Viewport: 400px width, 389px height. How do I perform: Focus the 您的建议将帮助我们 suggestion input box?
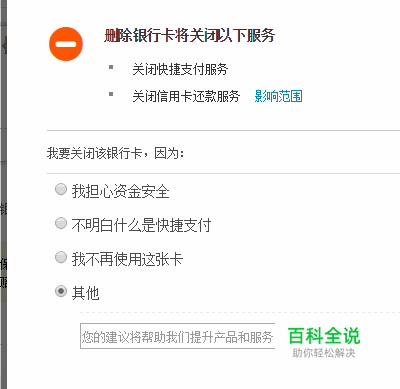click(178, 336)
